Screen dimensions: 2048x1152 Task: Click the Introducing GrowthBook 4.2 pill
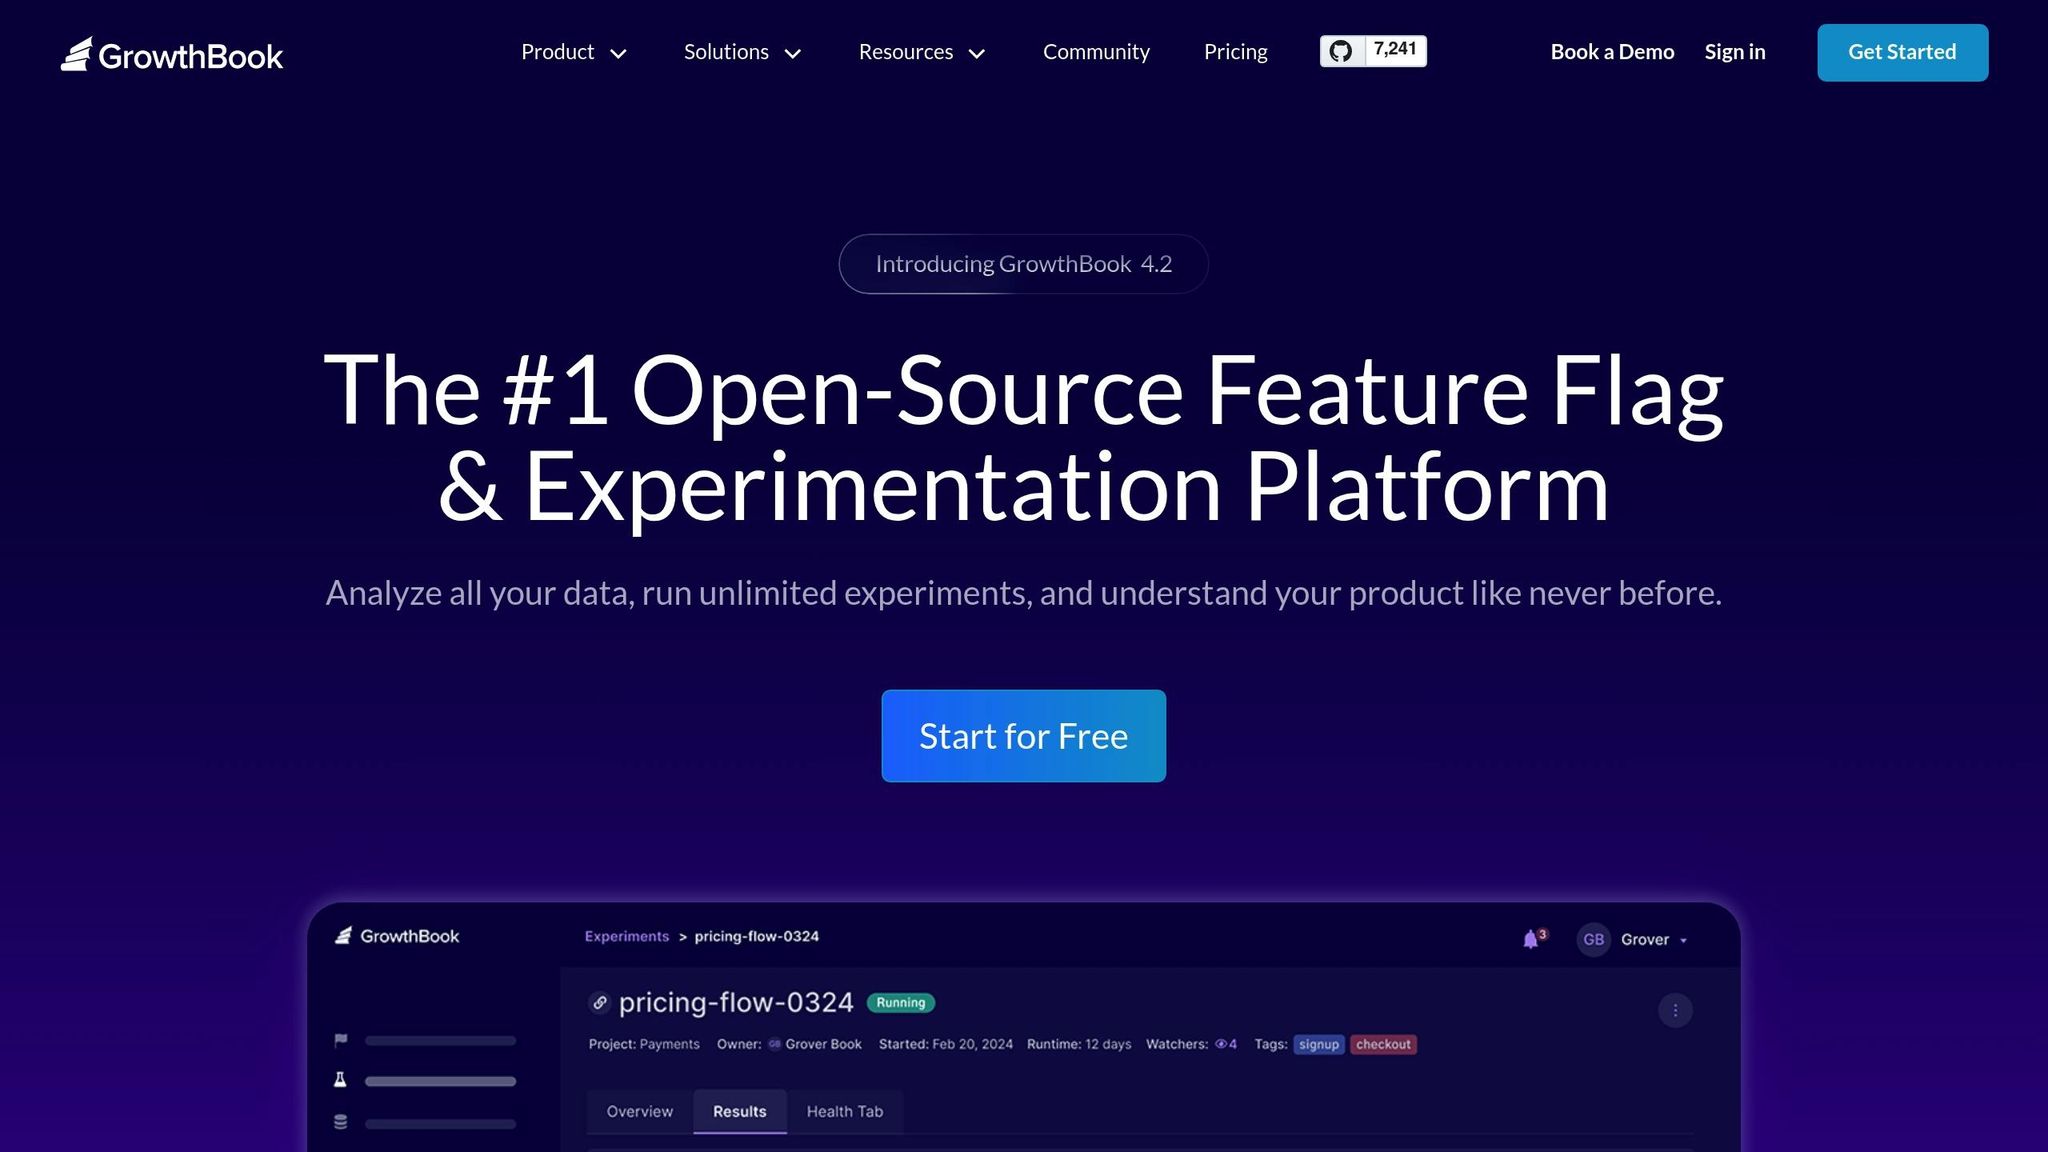click(1023, 264)
